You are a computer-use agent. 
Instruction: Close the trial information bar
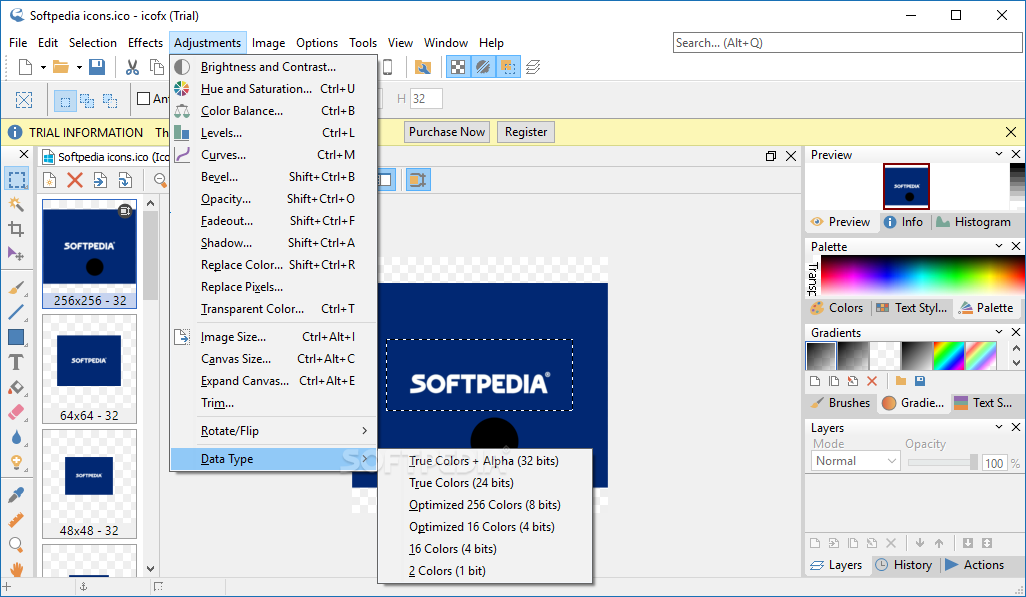[1011, 132]
